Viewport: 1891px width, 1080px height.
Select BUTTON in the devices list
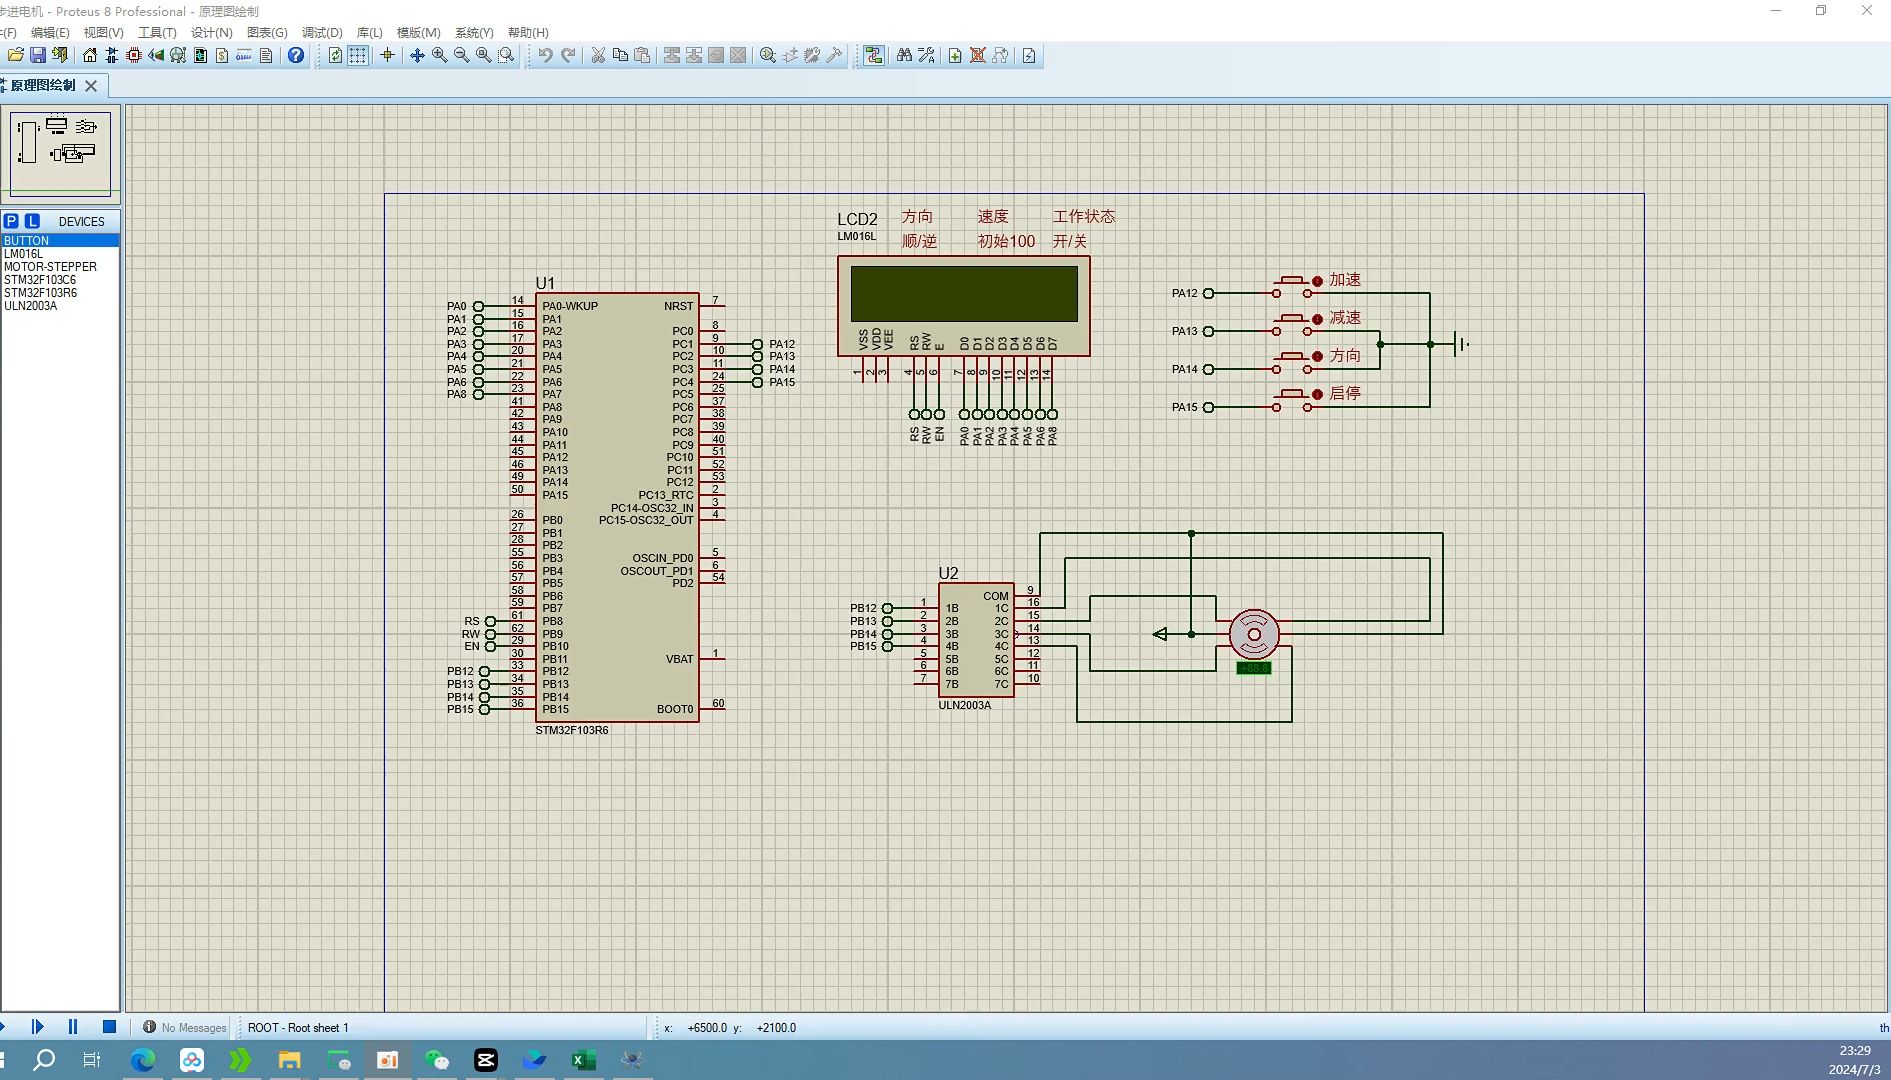[x=60, y=241]
